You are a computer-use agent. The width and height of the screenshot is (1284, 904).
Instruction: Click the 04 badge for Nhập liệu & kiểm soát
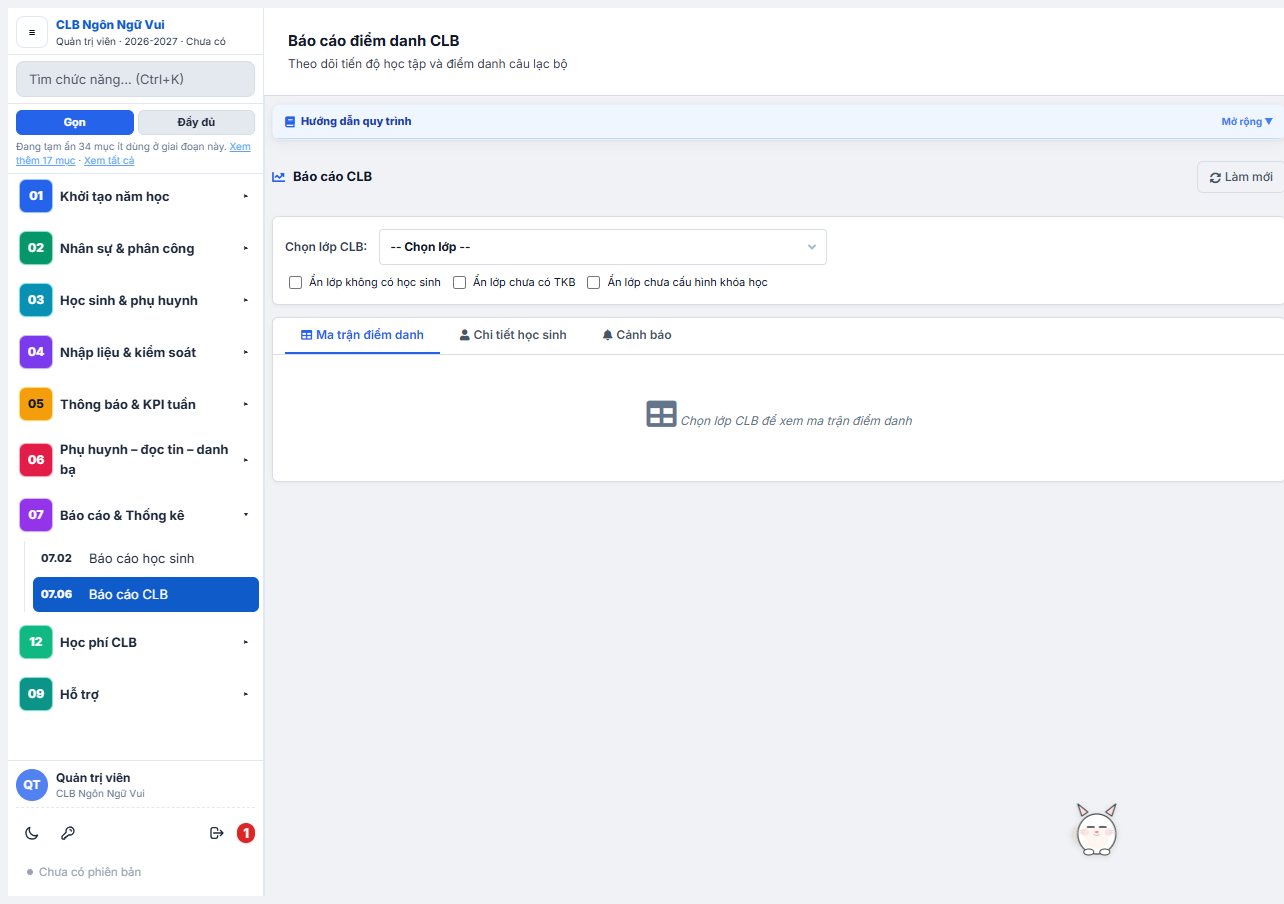(36, 352)
